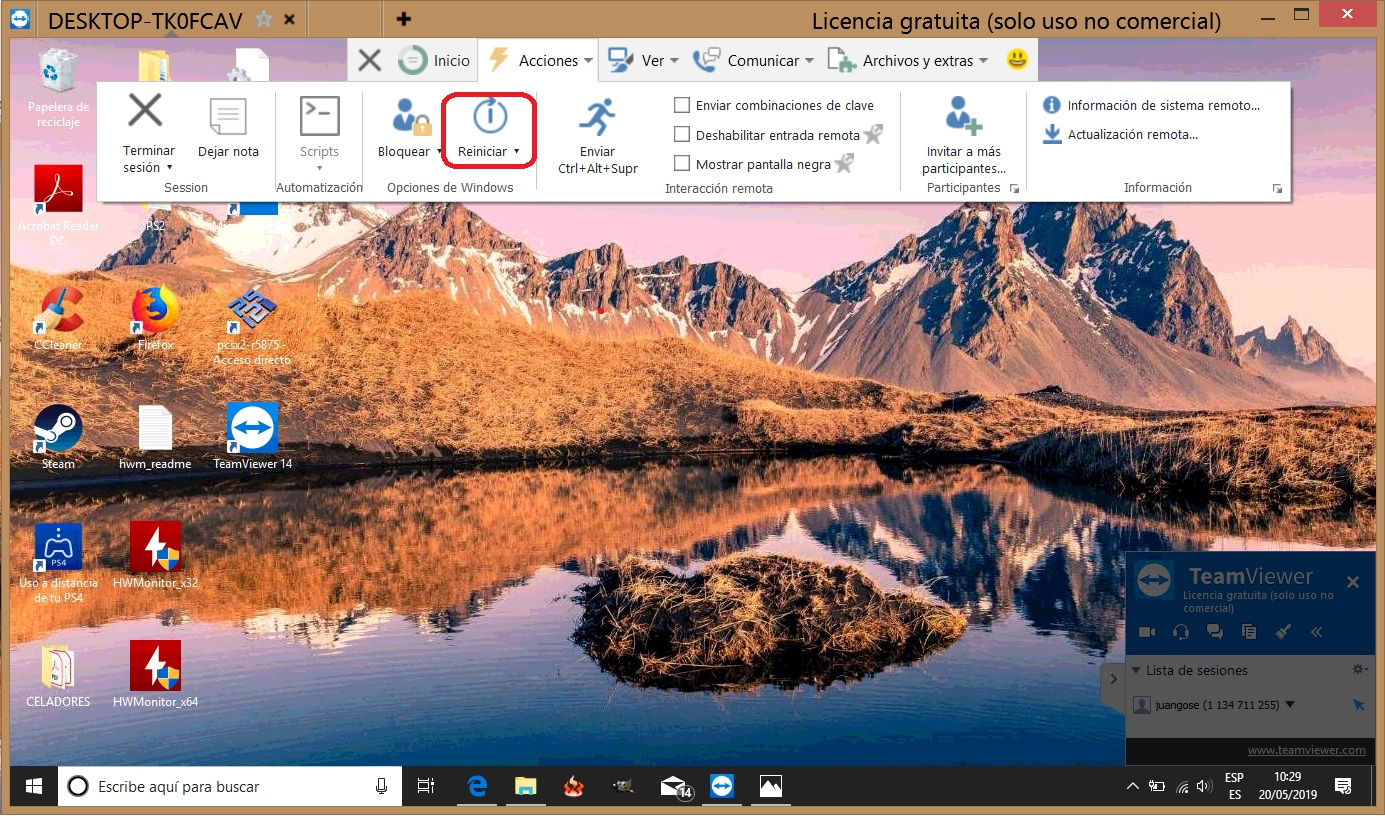The image size is (1385, 818).
Task: Click the remote Windows Start button
Action: [x=33, y=787]
